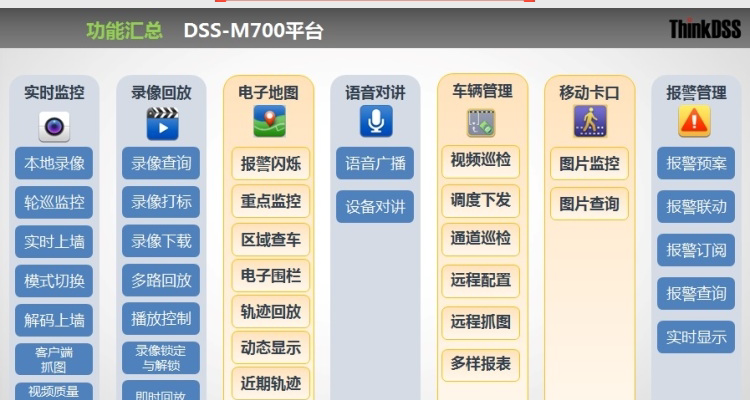
Task: Choose 实时上墙
Action: 54,242
